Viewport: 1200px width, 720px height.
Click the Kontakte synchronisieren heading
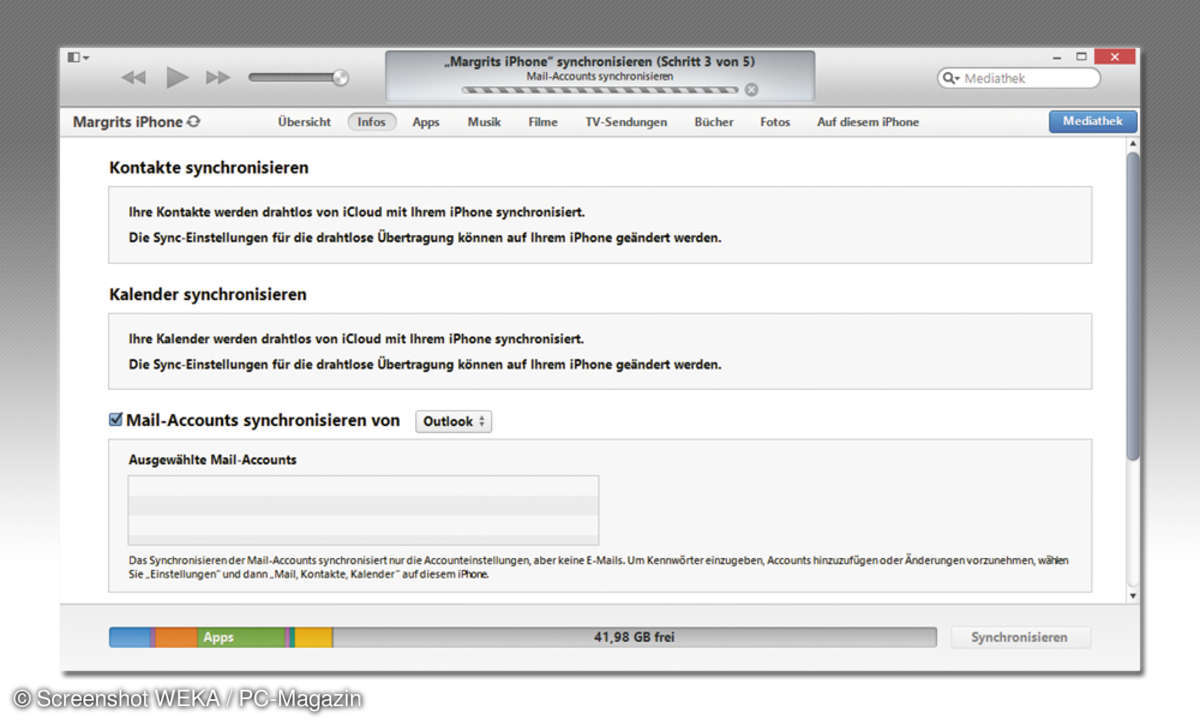tap(209, 168)
